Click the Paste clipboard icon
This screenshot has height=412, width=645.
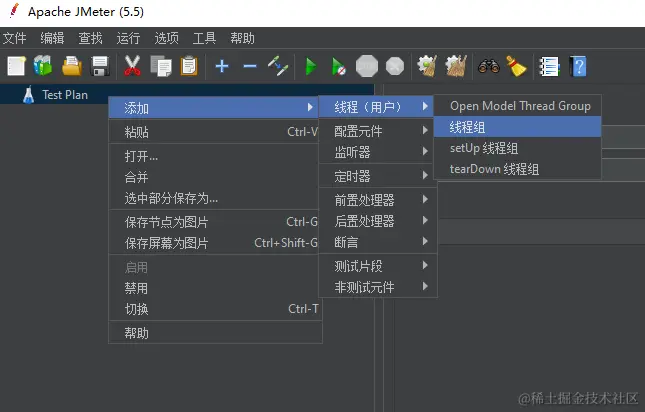click(189, 66)
